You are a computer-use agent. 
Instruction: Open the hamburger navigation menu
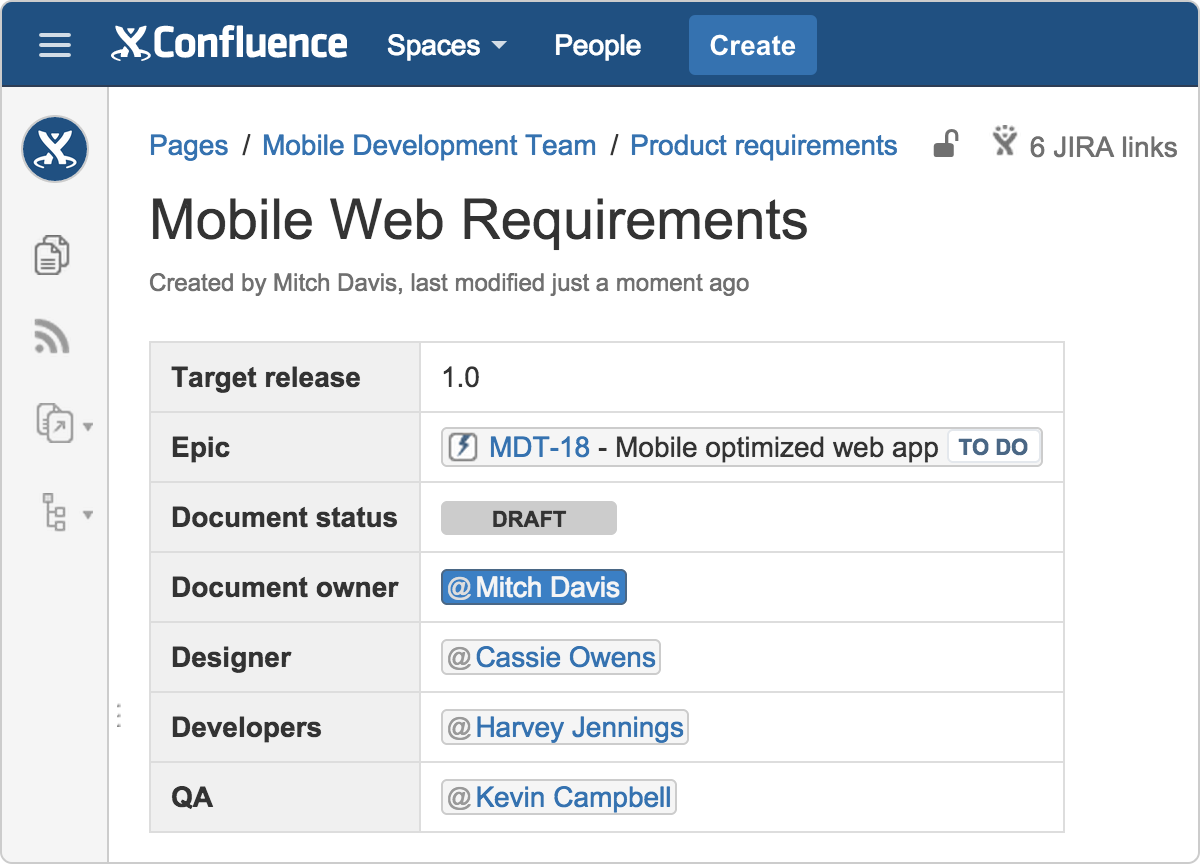click(54, 44)
